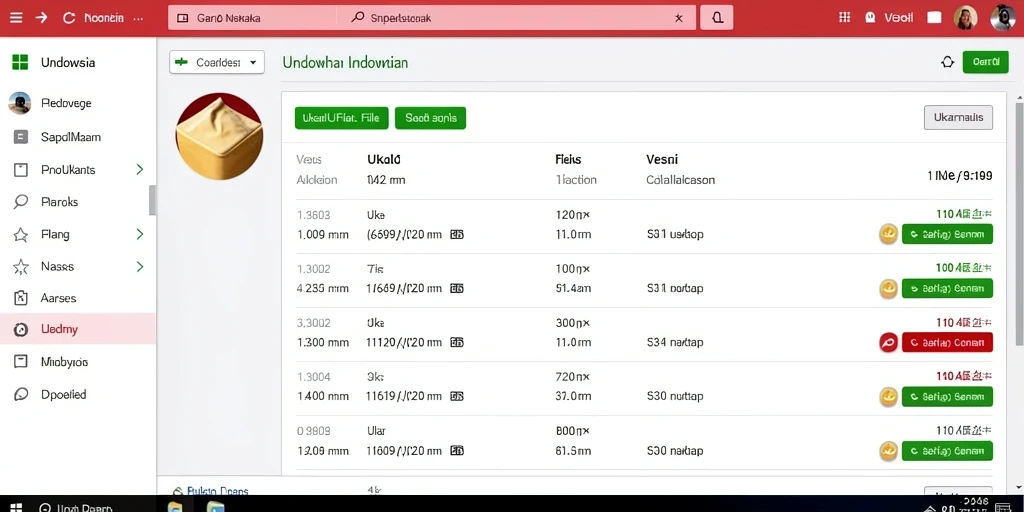Expand the Flang chevron
The height and width of the screenshot is (512, 1024).
139,234
